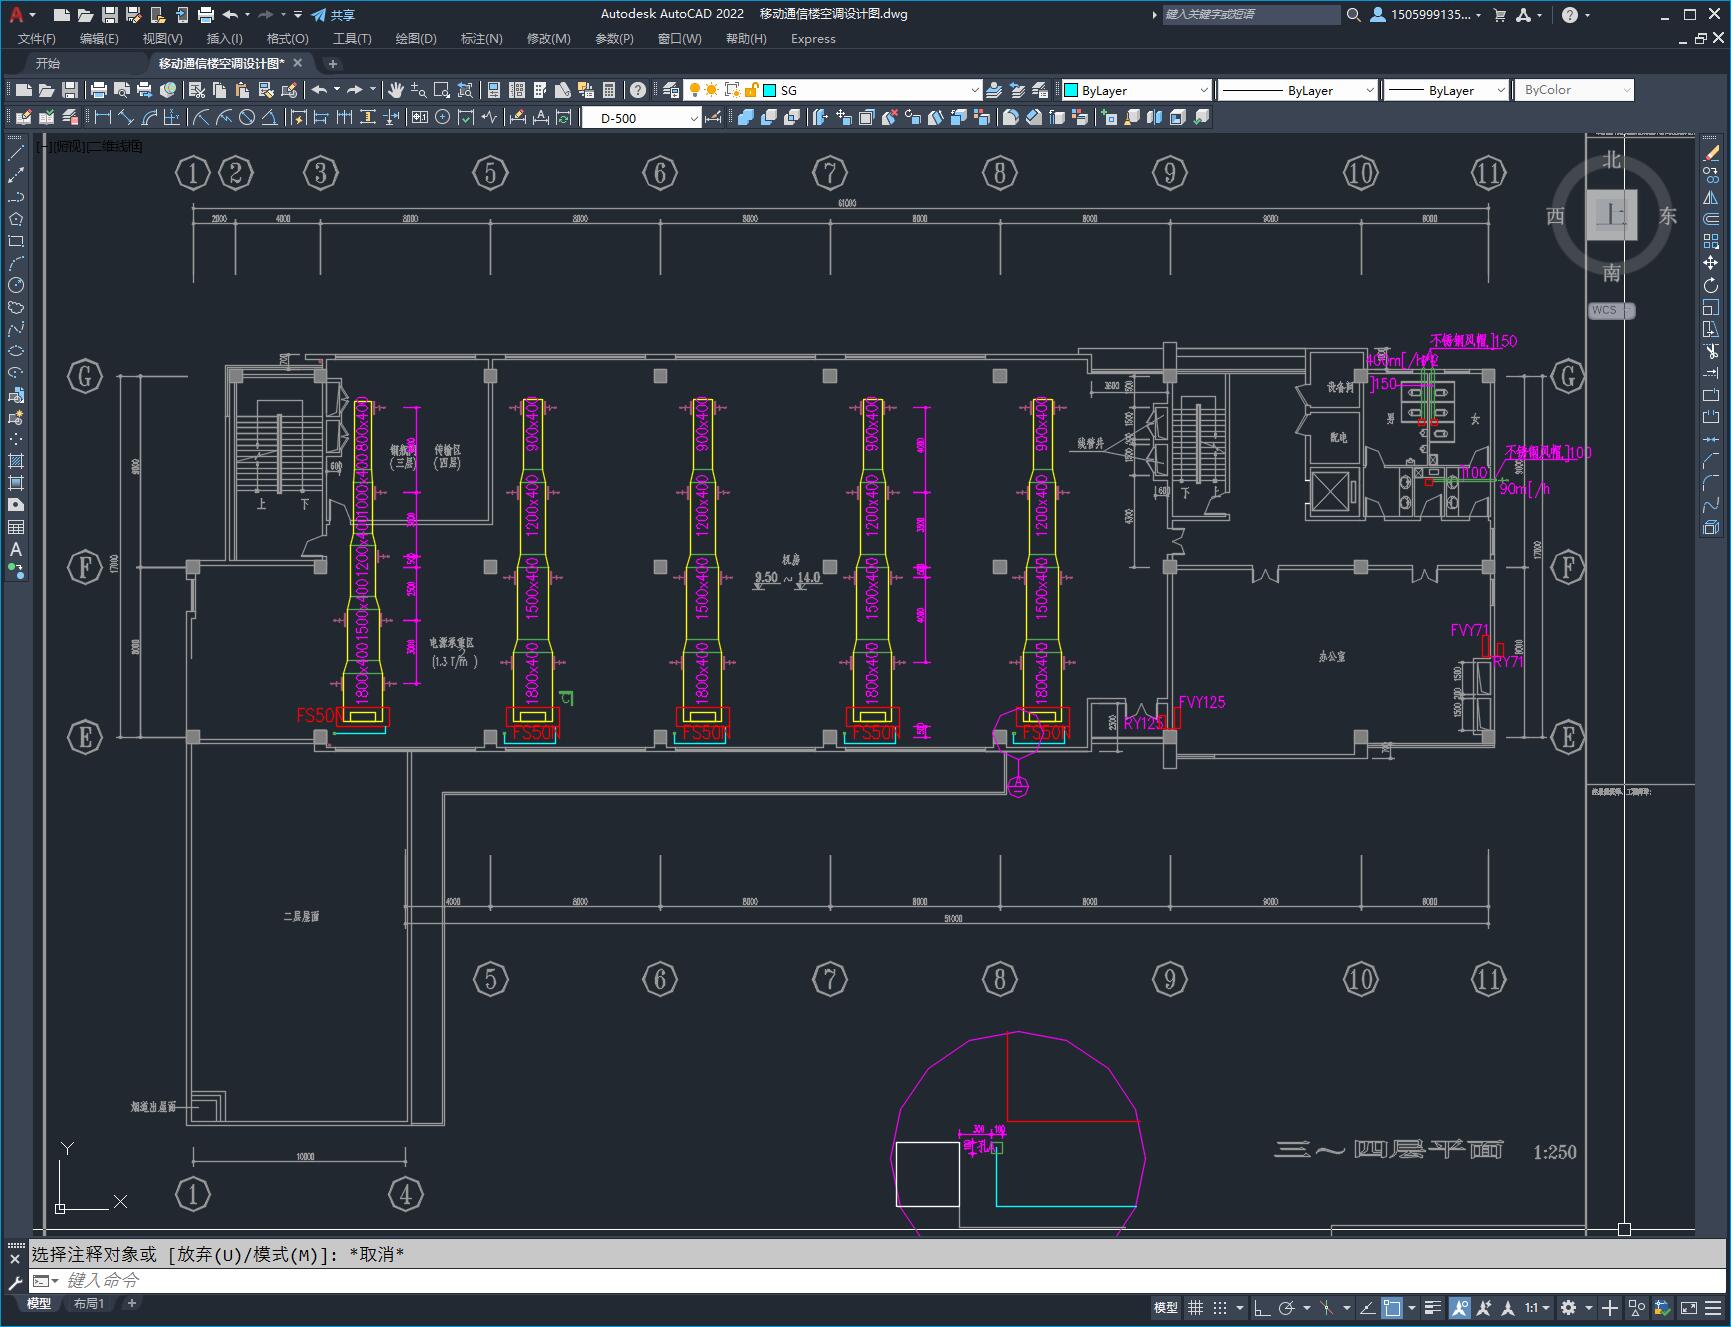Click the top face of the ViewCube
This screenshot has width=1731, height=1327.
tap(1611, 215)
